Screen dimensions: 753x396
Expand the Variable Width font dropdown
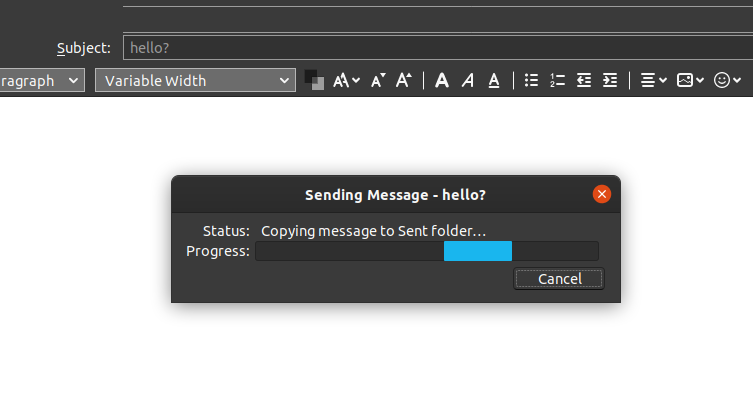[x=195, y=80]
